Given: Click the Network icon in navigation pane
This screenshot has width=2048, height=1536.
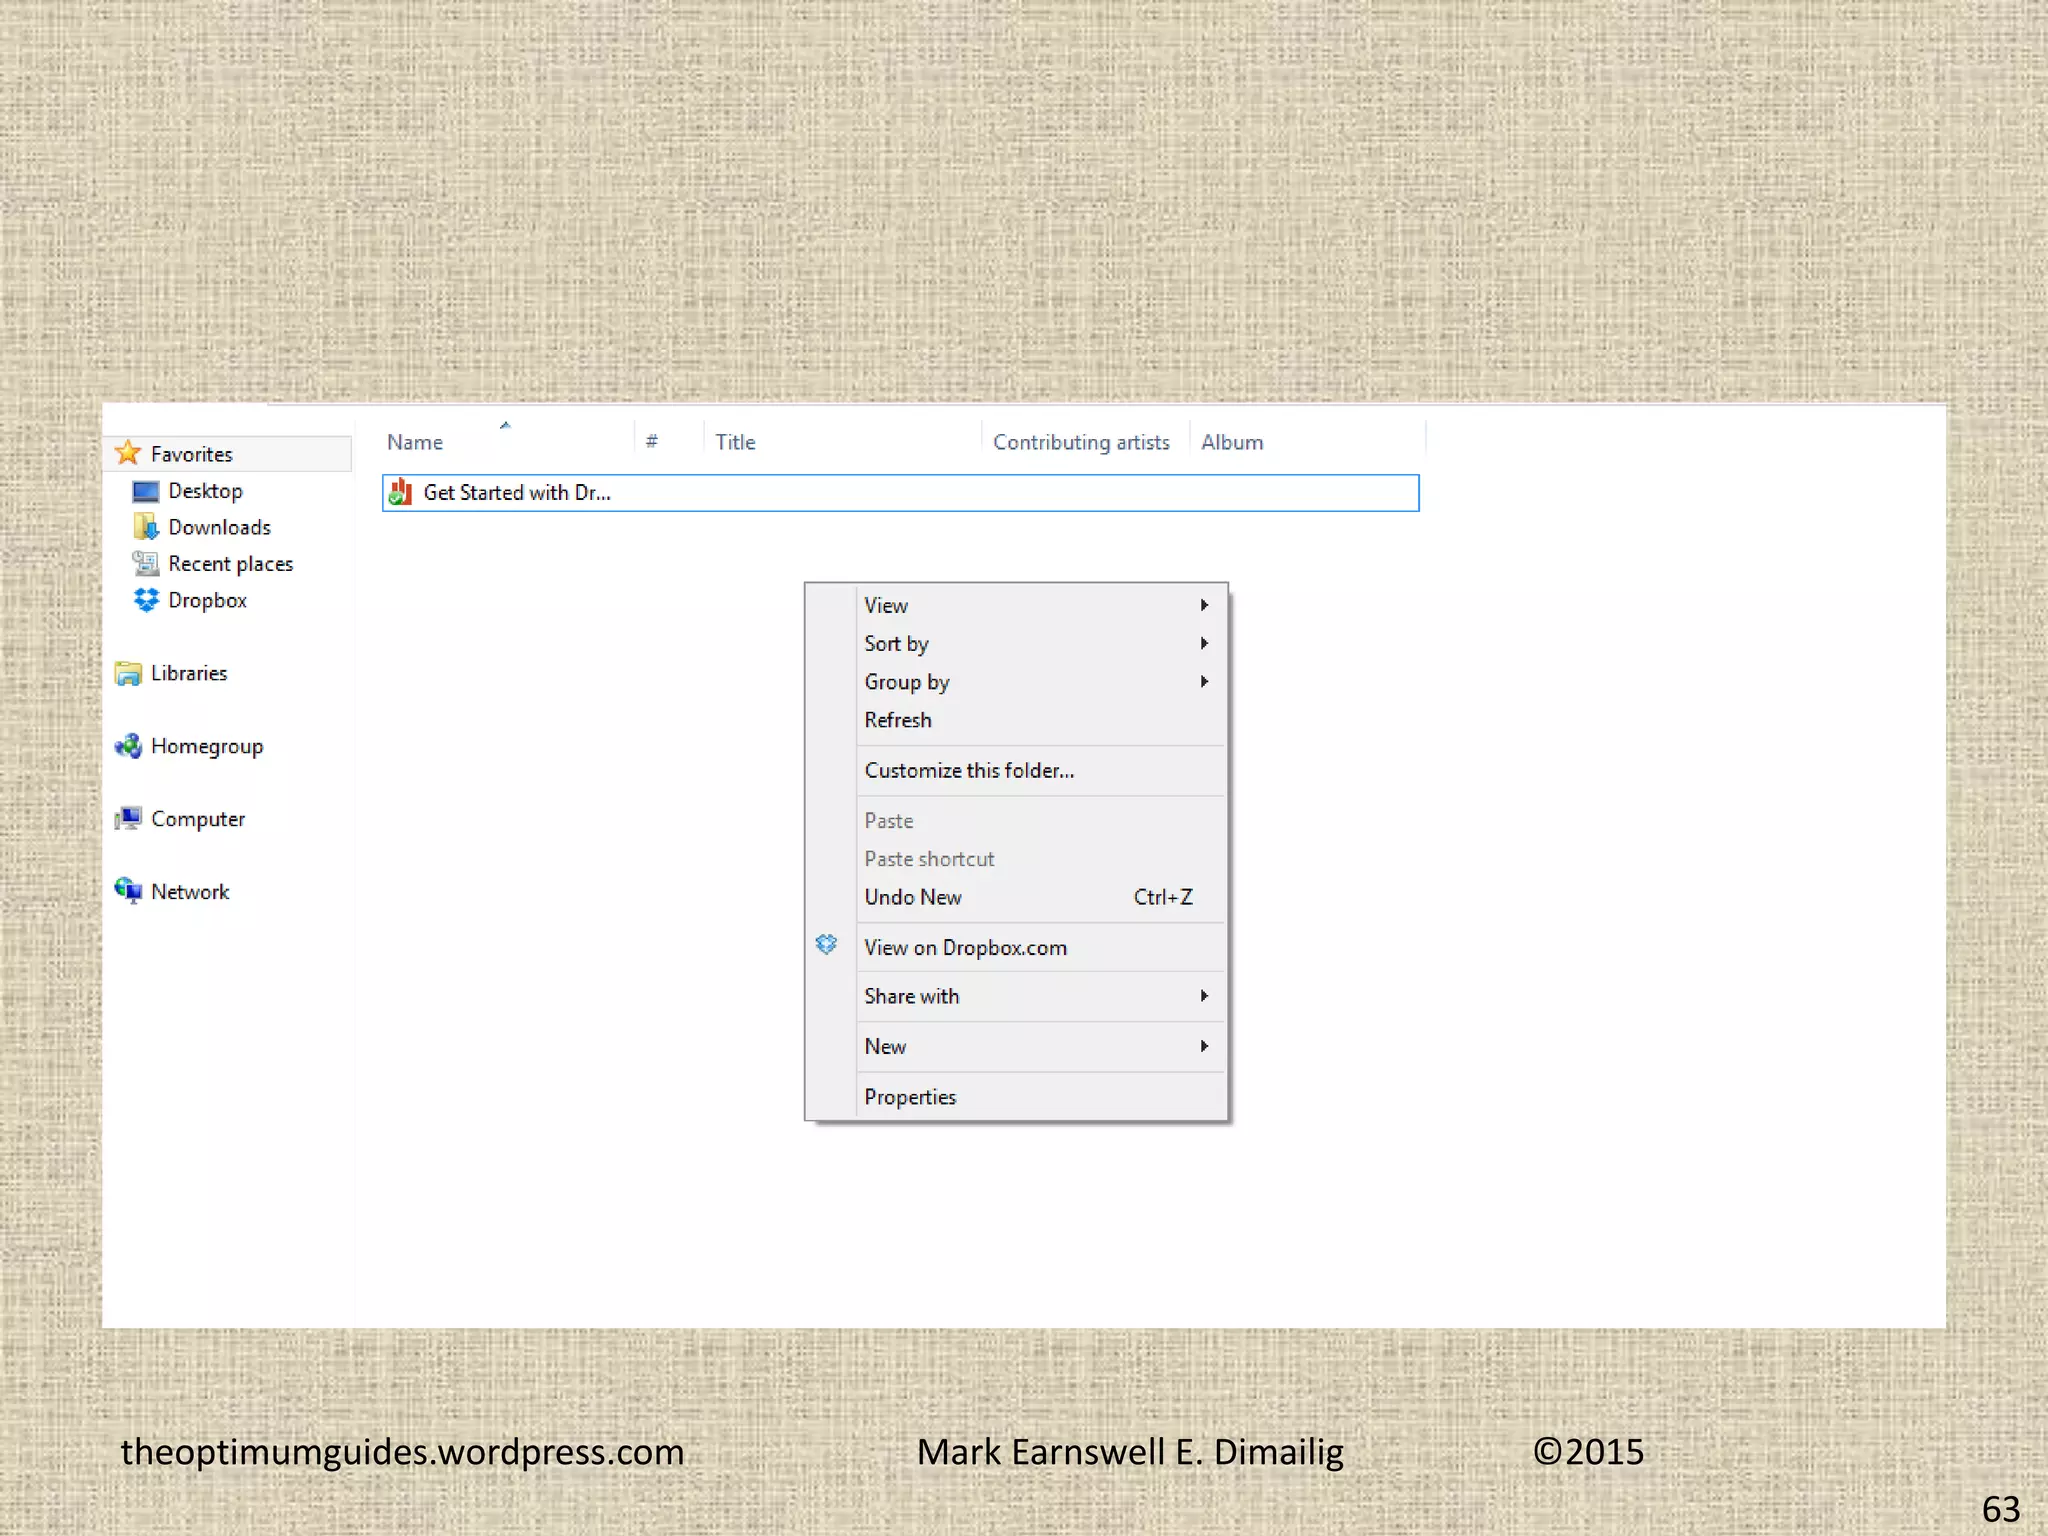Looking at the screenshot, I should [128, 891].
